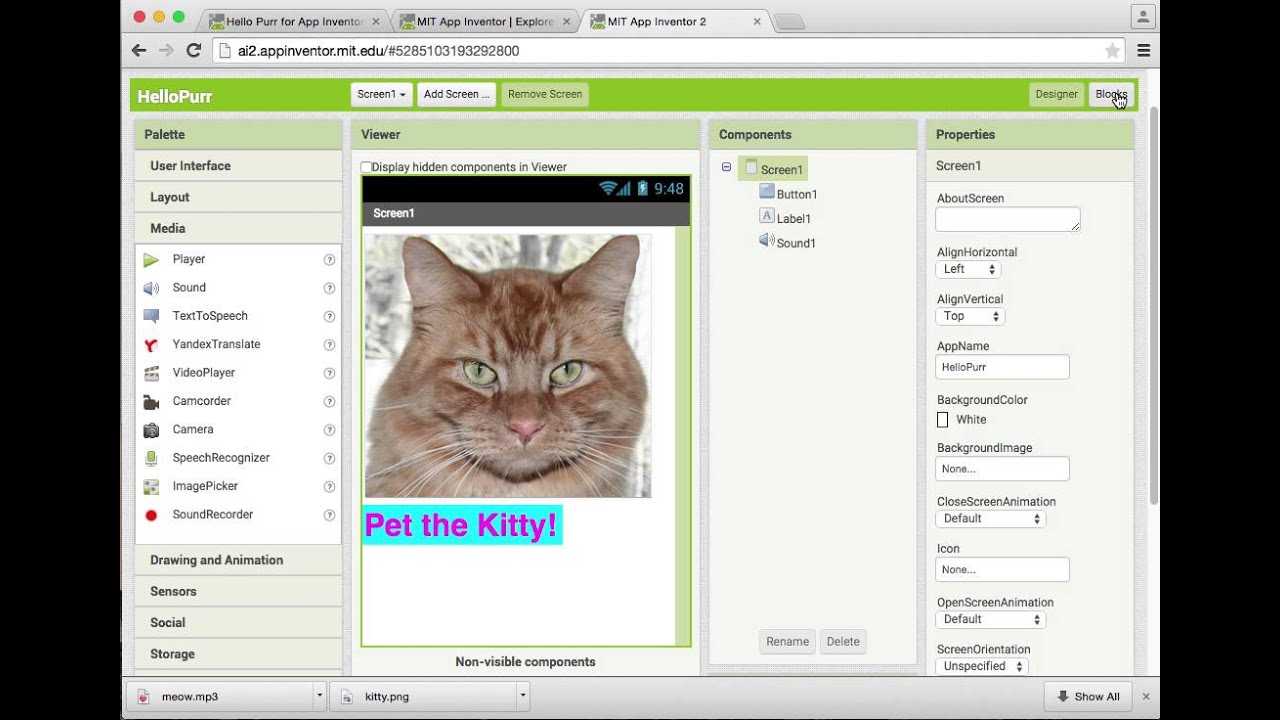1280x720 pixels.
Task: Click Rename component button
Action: point(787,642)
